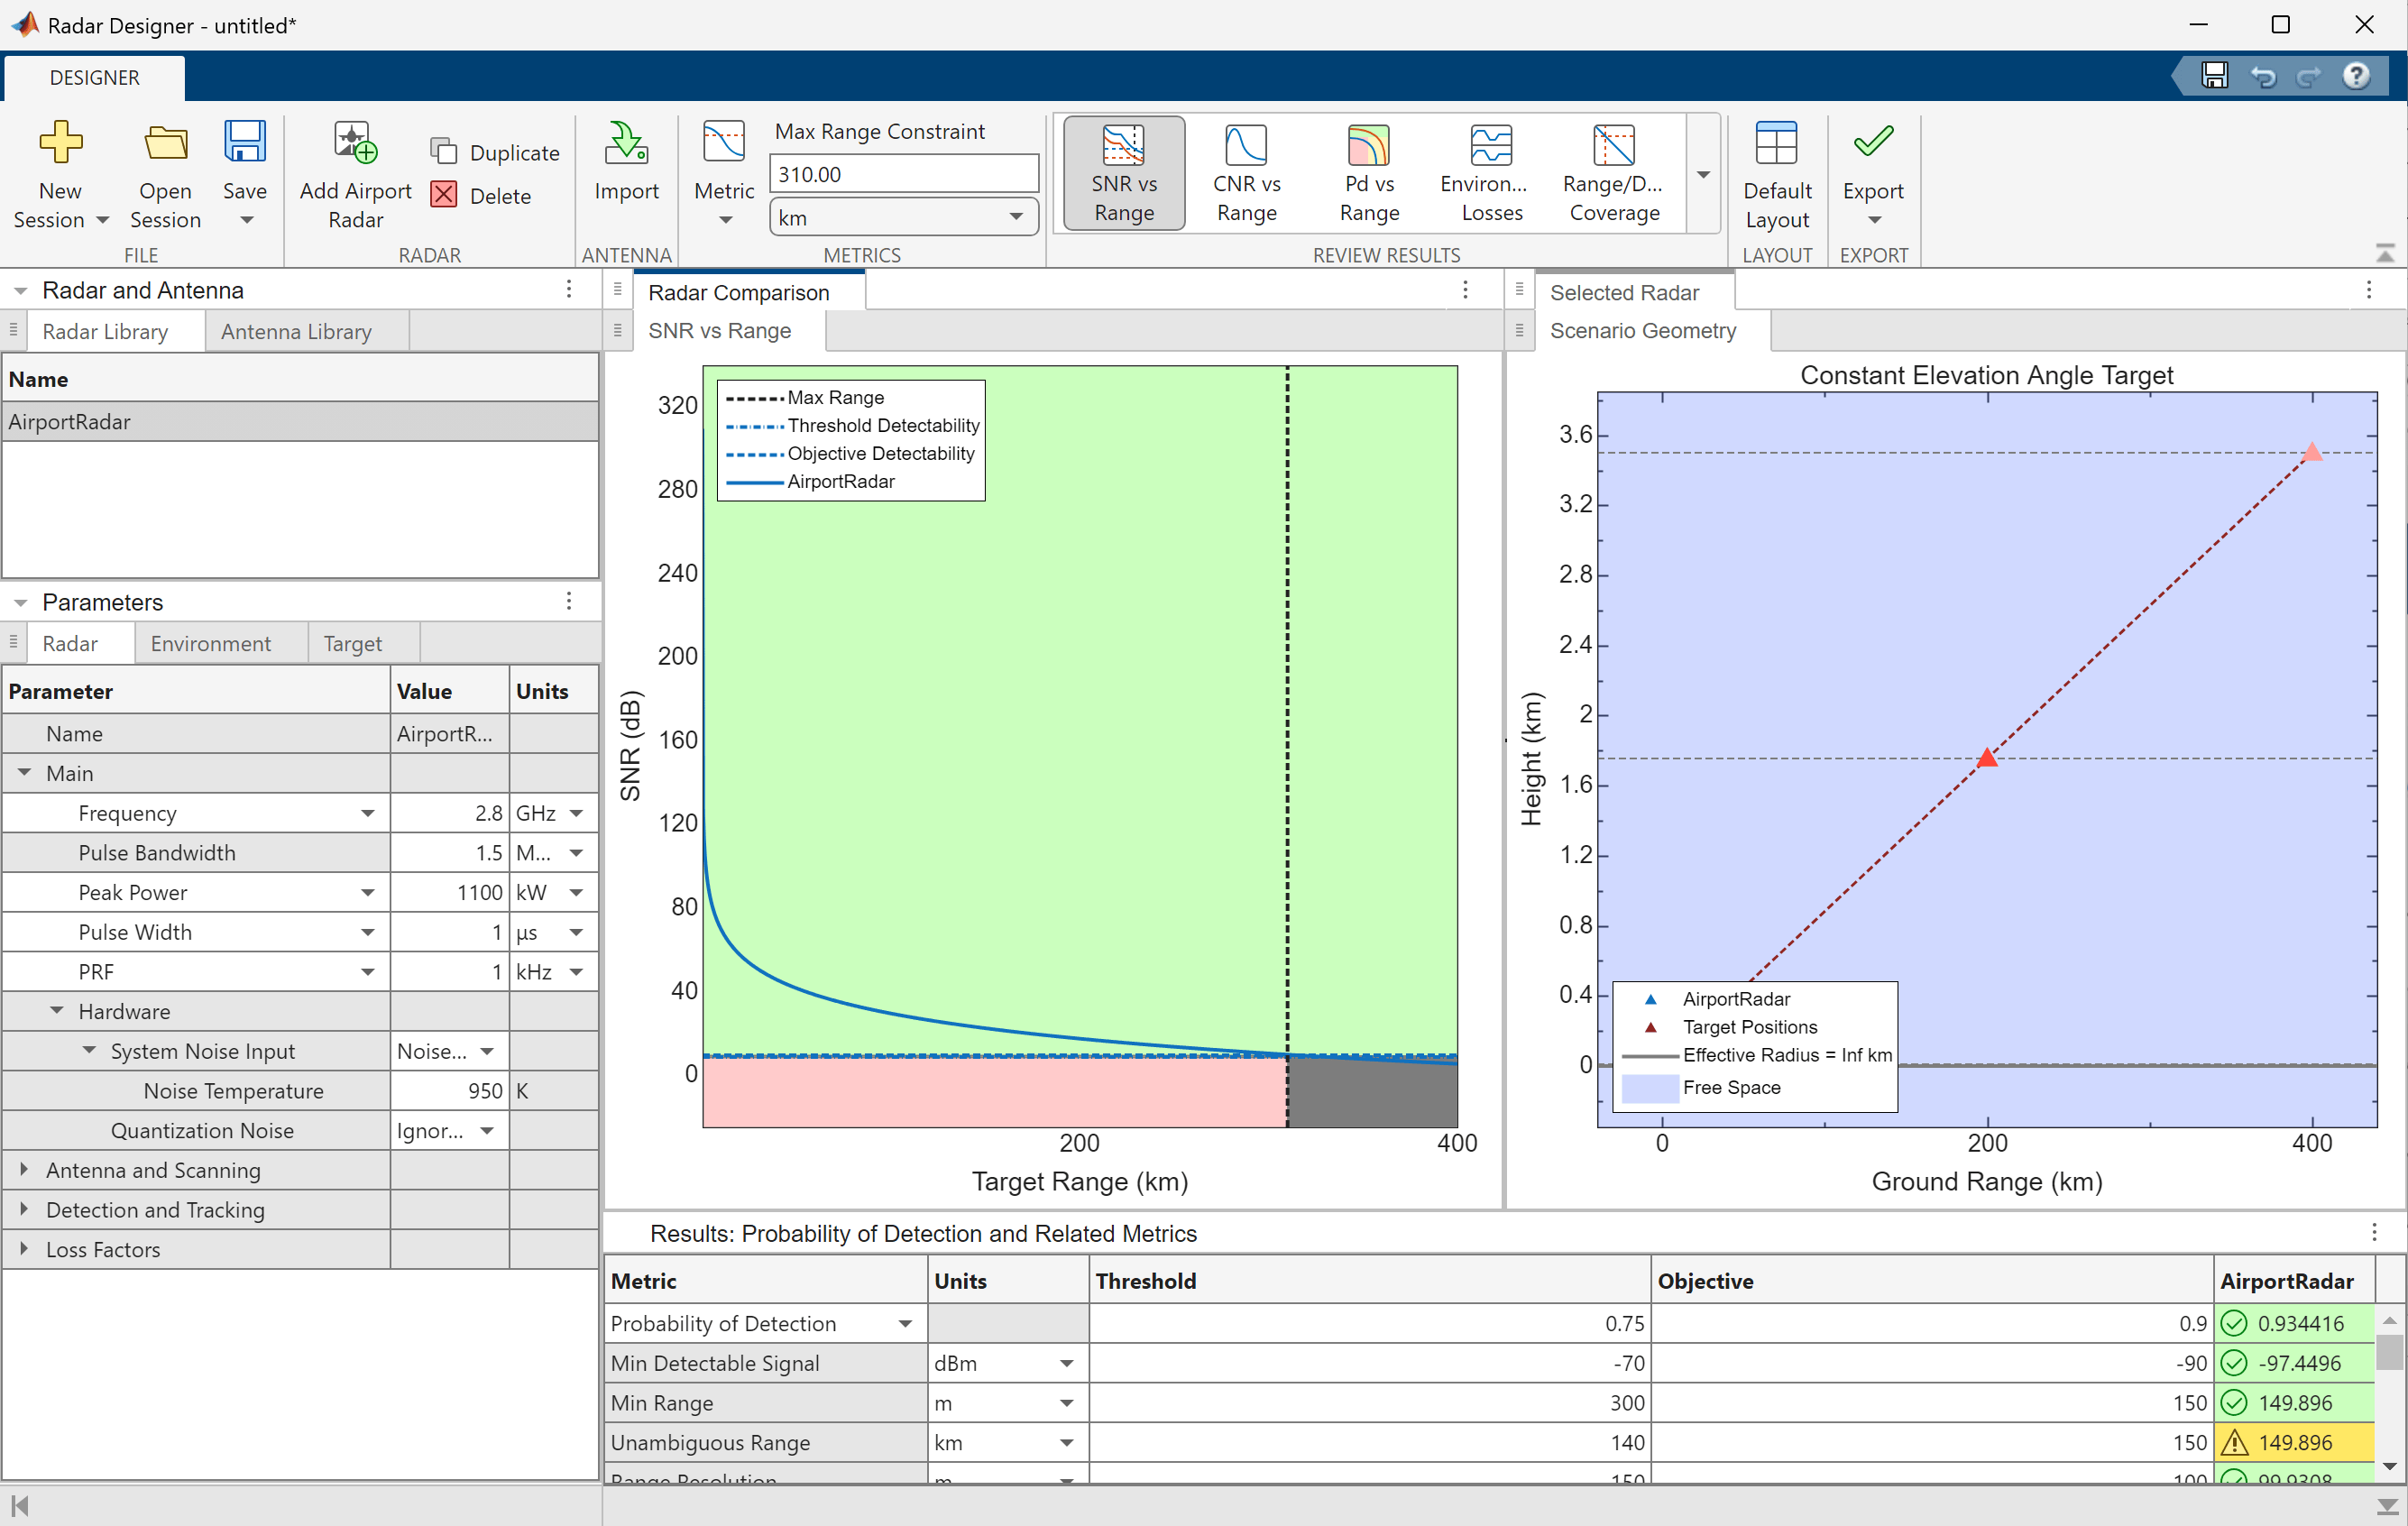This screenshot has width=2408, height=1526.
Task: Open Radar and Antenna panel options menu
Action: (569, 289)
